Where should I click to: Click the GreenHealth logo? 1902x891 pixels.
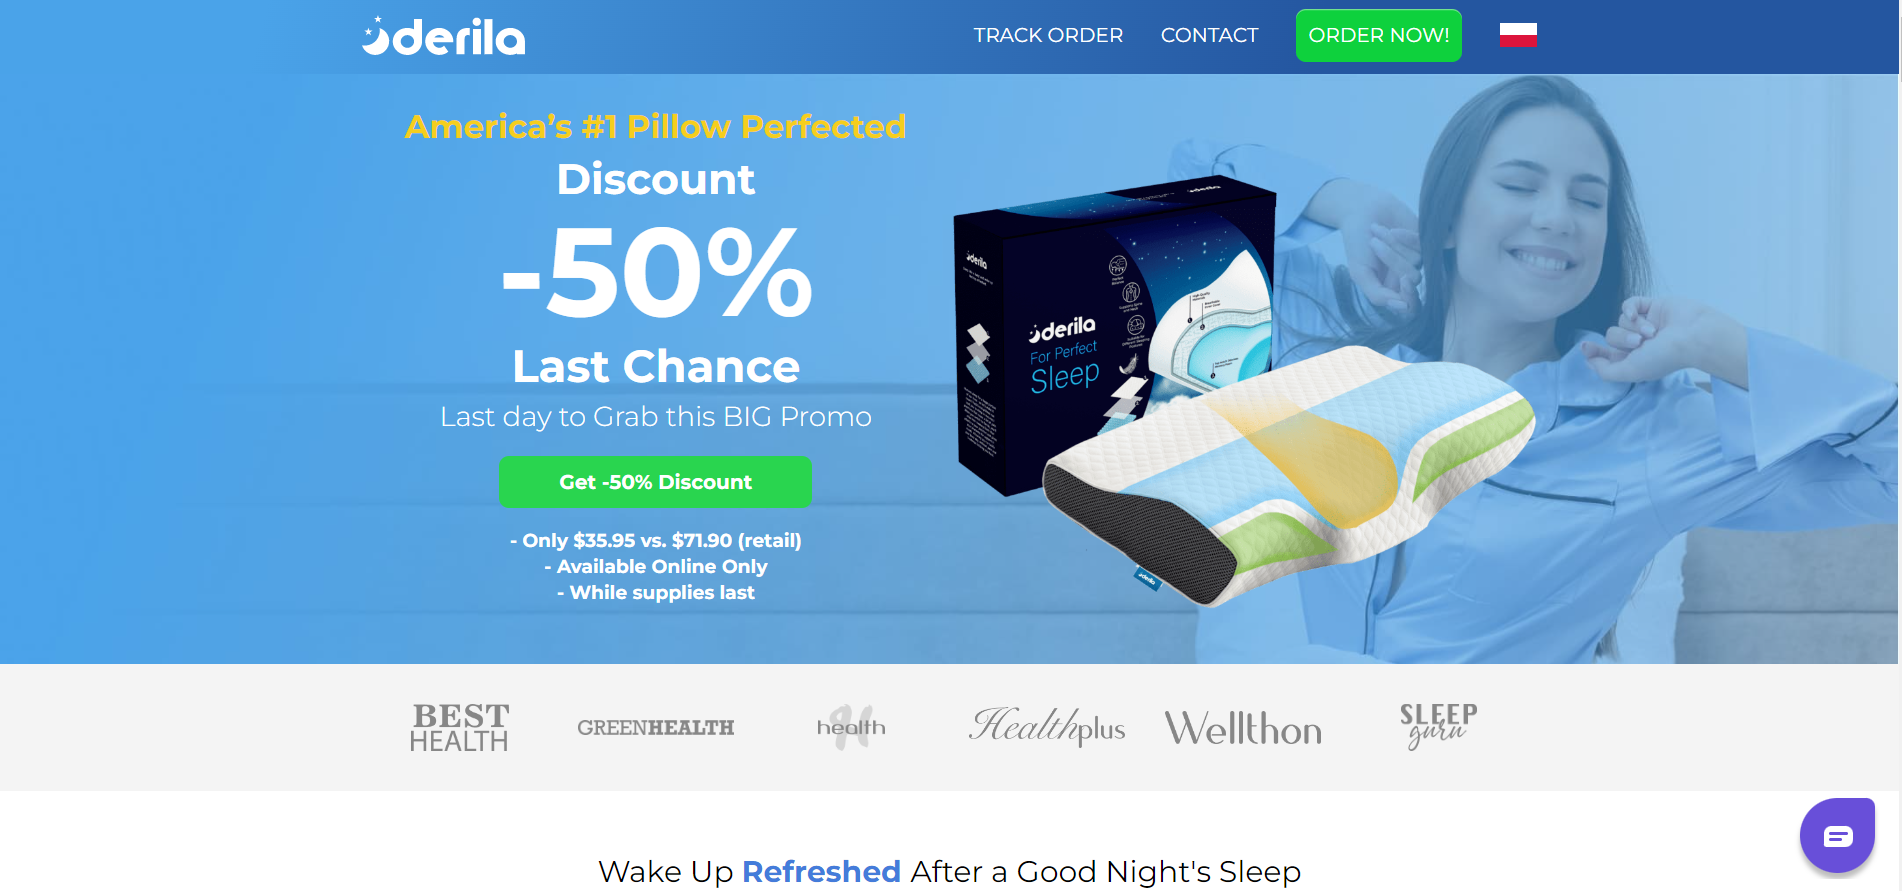(655, 727)
